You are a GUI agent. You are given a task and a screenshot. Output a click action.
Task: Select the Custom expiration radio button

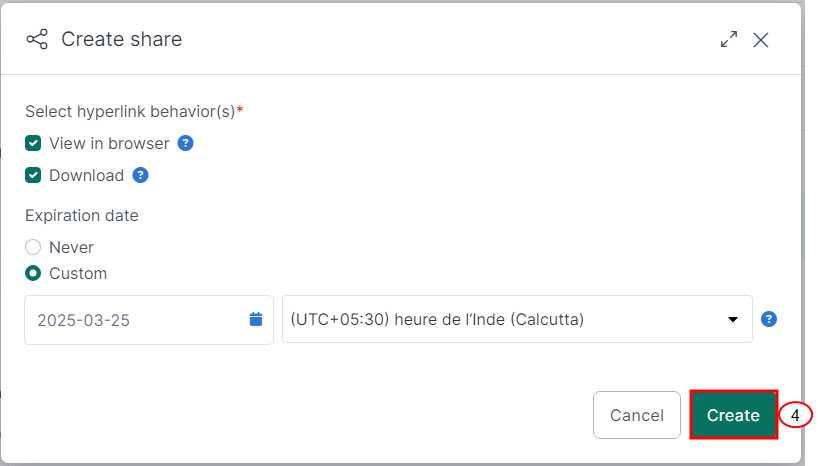33,273
